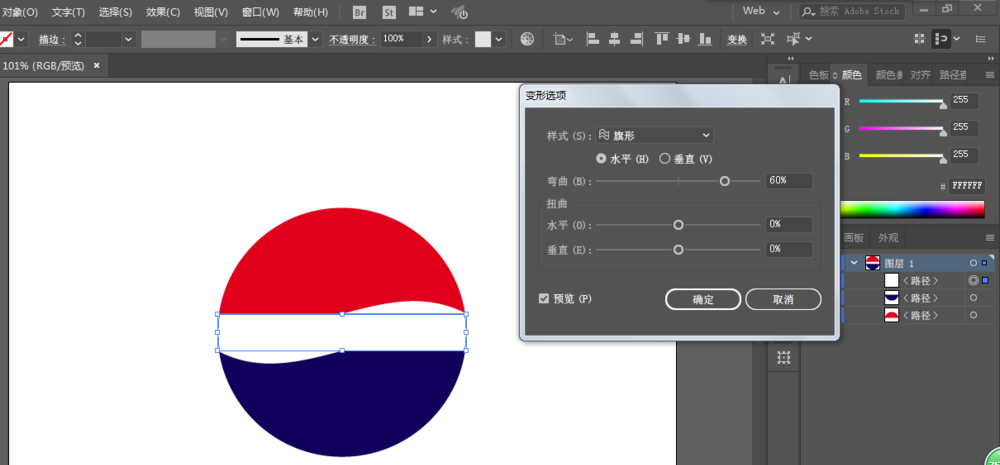1000x465 pixels.
Task: Expand the opacity slider arrow
Action: click(x=430, y=39)
